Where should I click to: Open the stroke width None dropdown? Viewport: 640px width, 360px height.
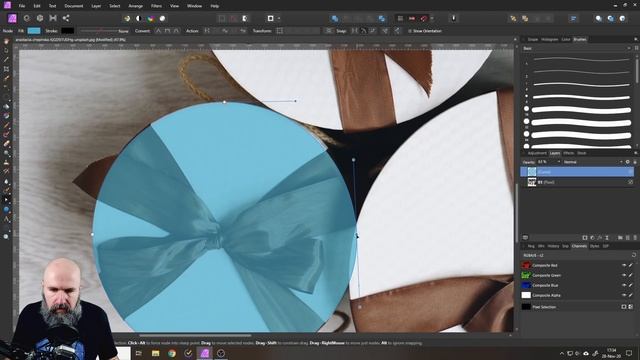click(x=123, y=31)
